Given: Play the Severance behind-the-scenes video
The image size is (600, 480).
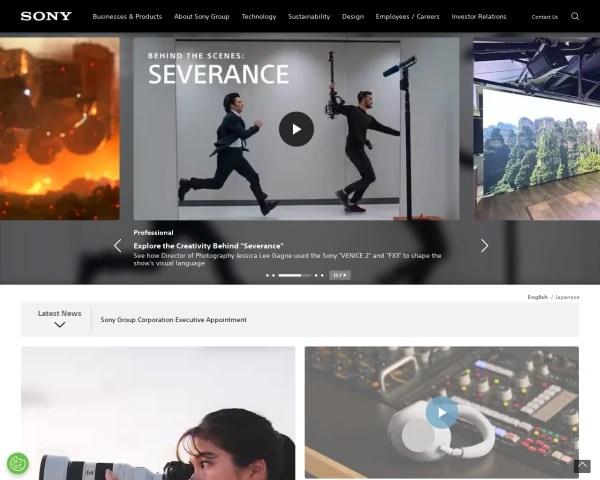Looking at the screenshot, I should tap(296, 129).
